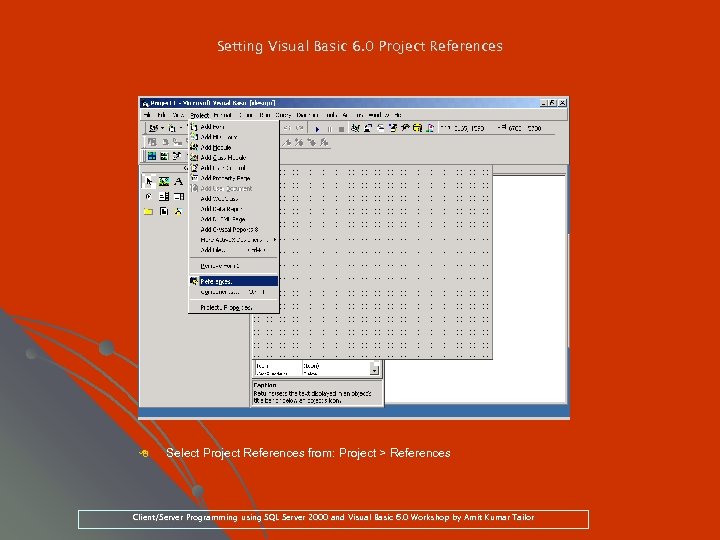
Task: Select the Label (A) toolbox tool
Action: click(179, 182)
